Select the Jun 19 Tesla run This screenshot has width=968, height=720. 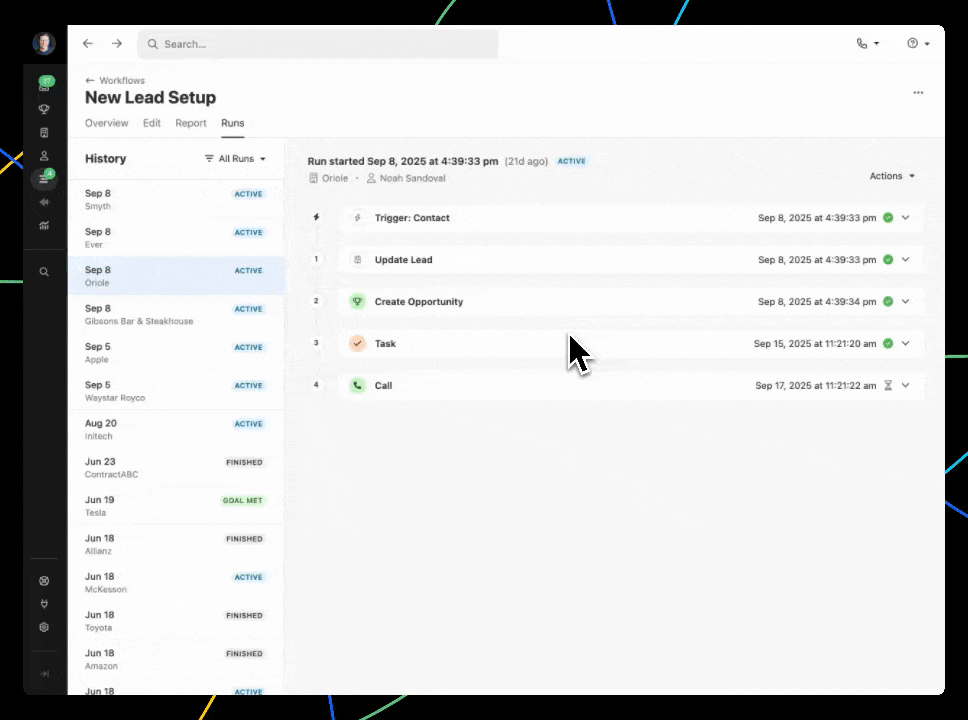tap(176, 505)
